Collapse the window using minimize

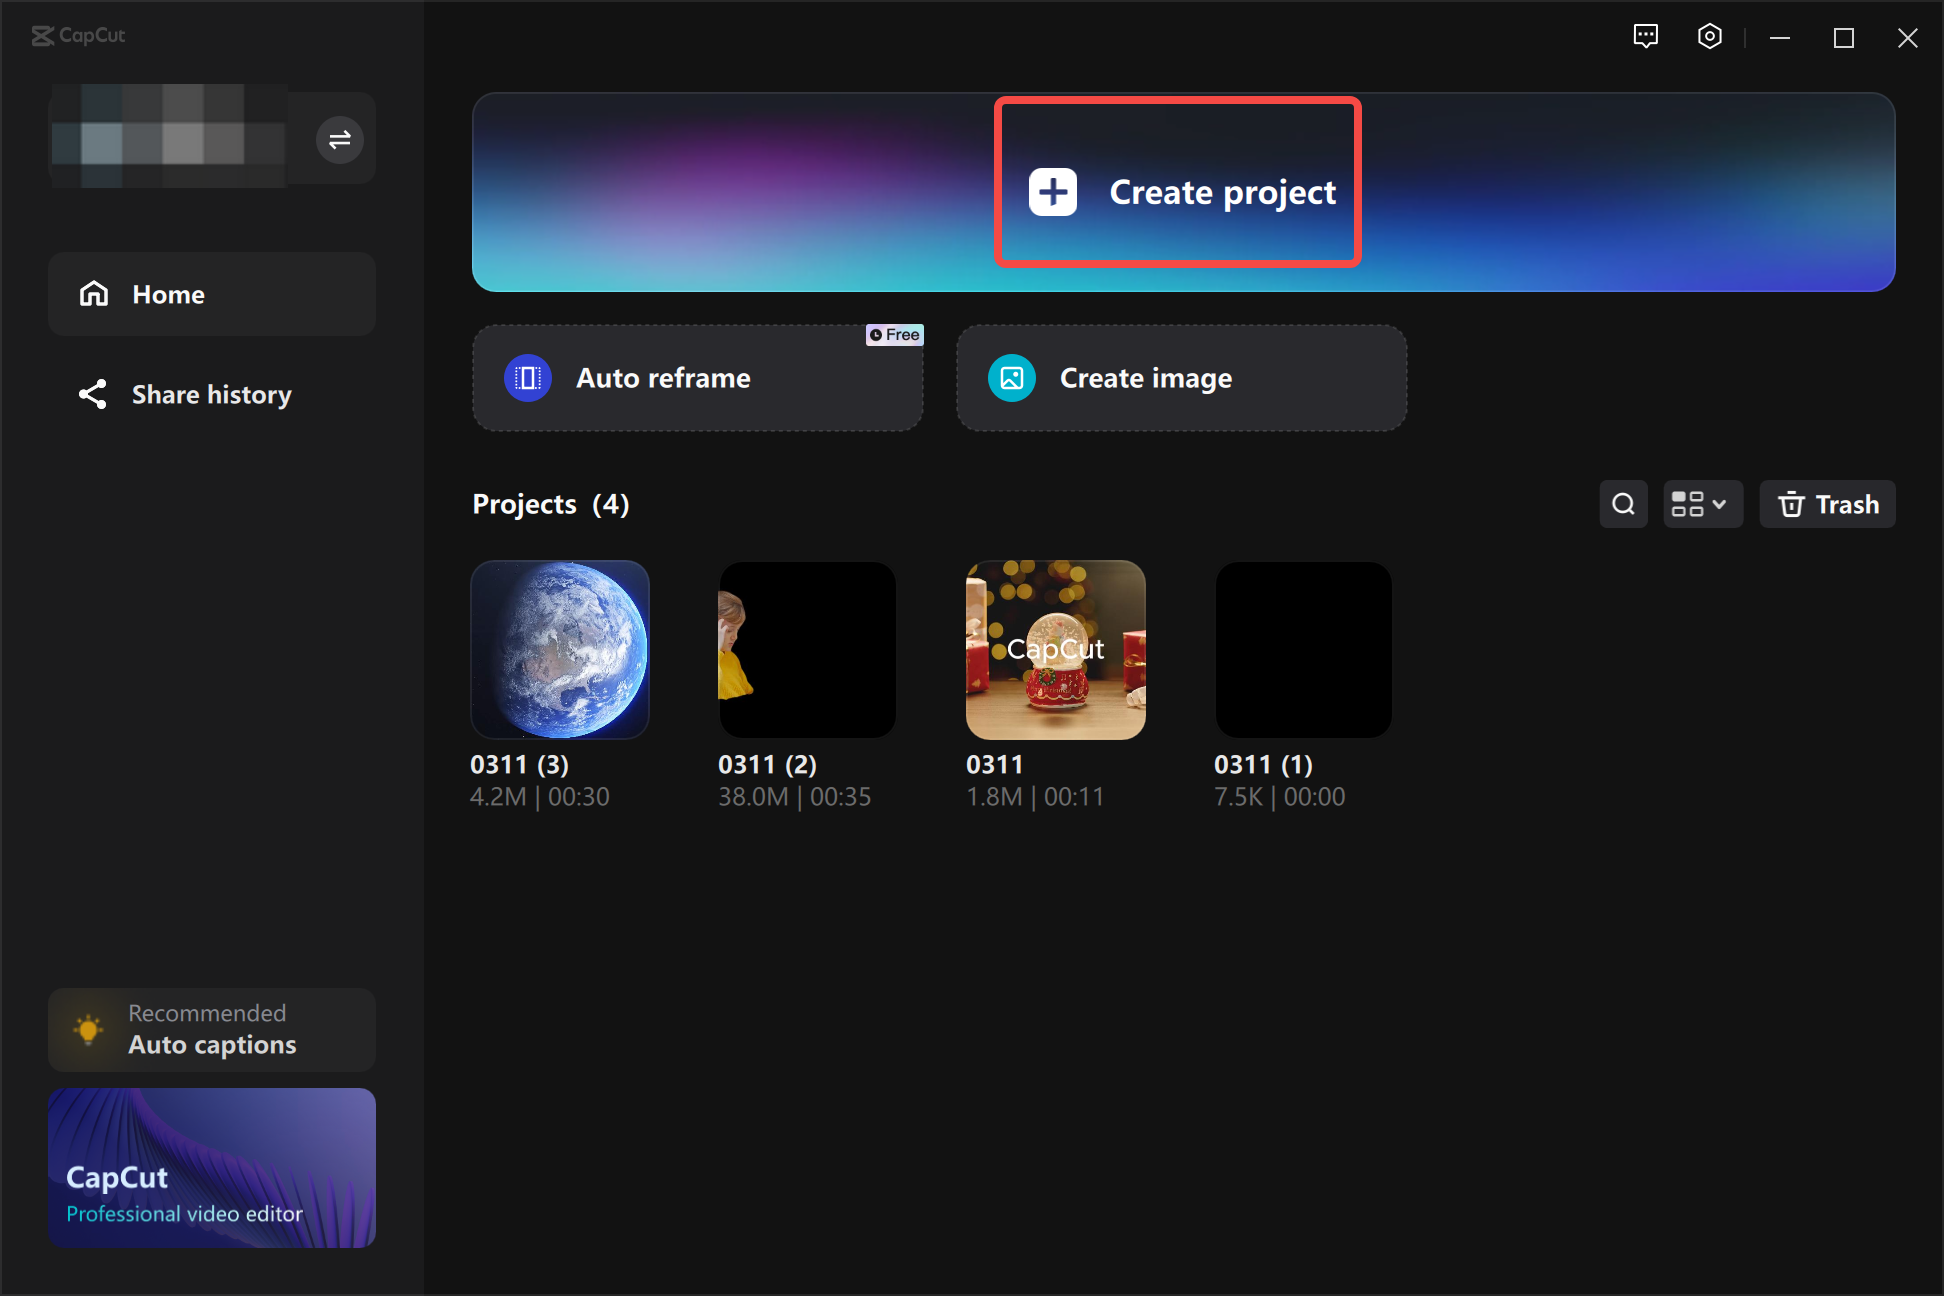tap(1780, 37)
